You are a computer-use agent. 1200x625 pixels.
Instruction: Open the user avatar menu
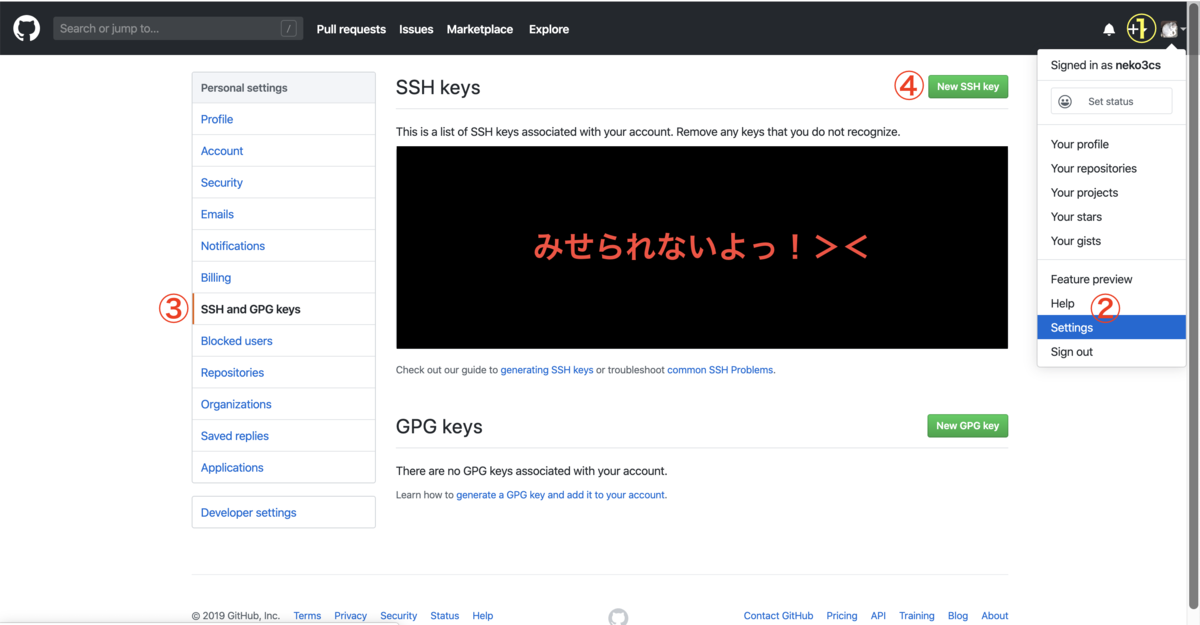[1173, 30]
